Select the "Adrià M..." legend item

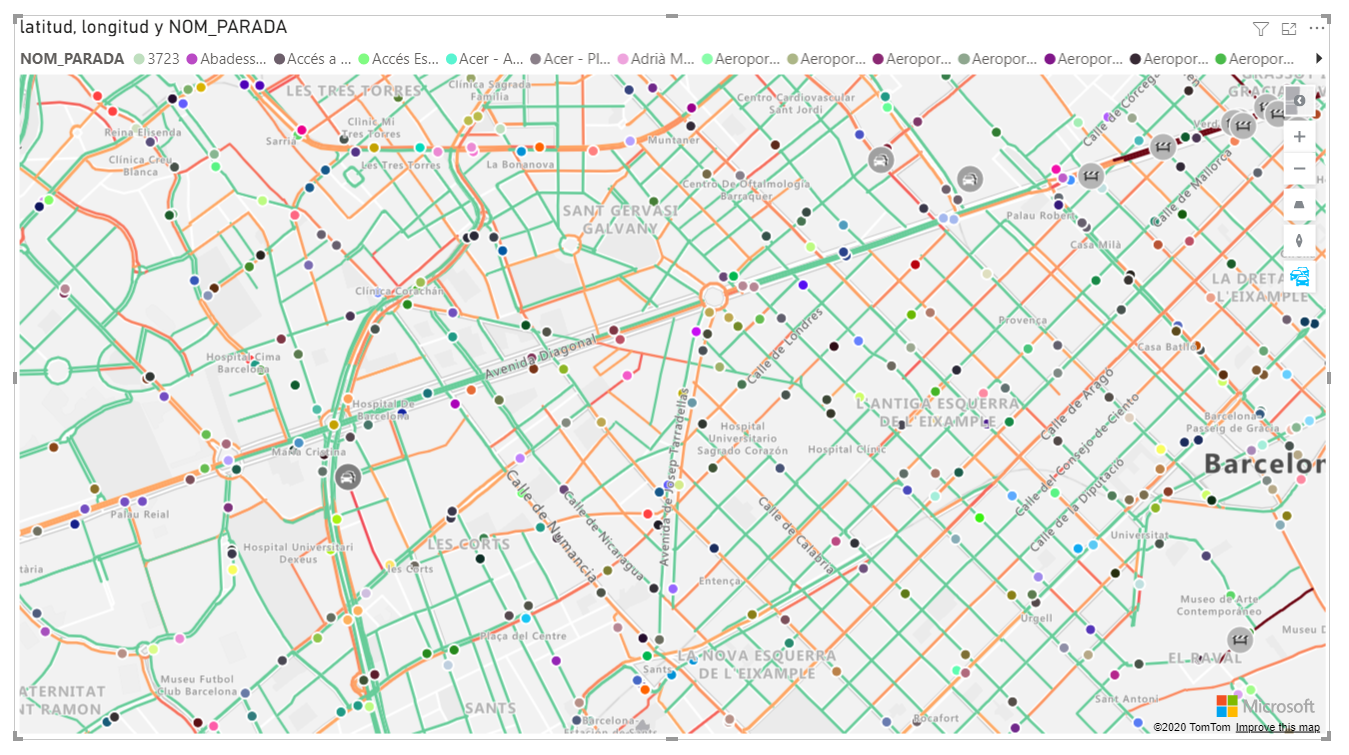coord(663,59)
